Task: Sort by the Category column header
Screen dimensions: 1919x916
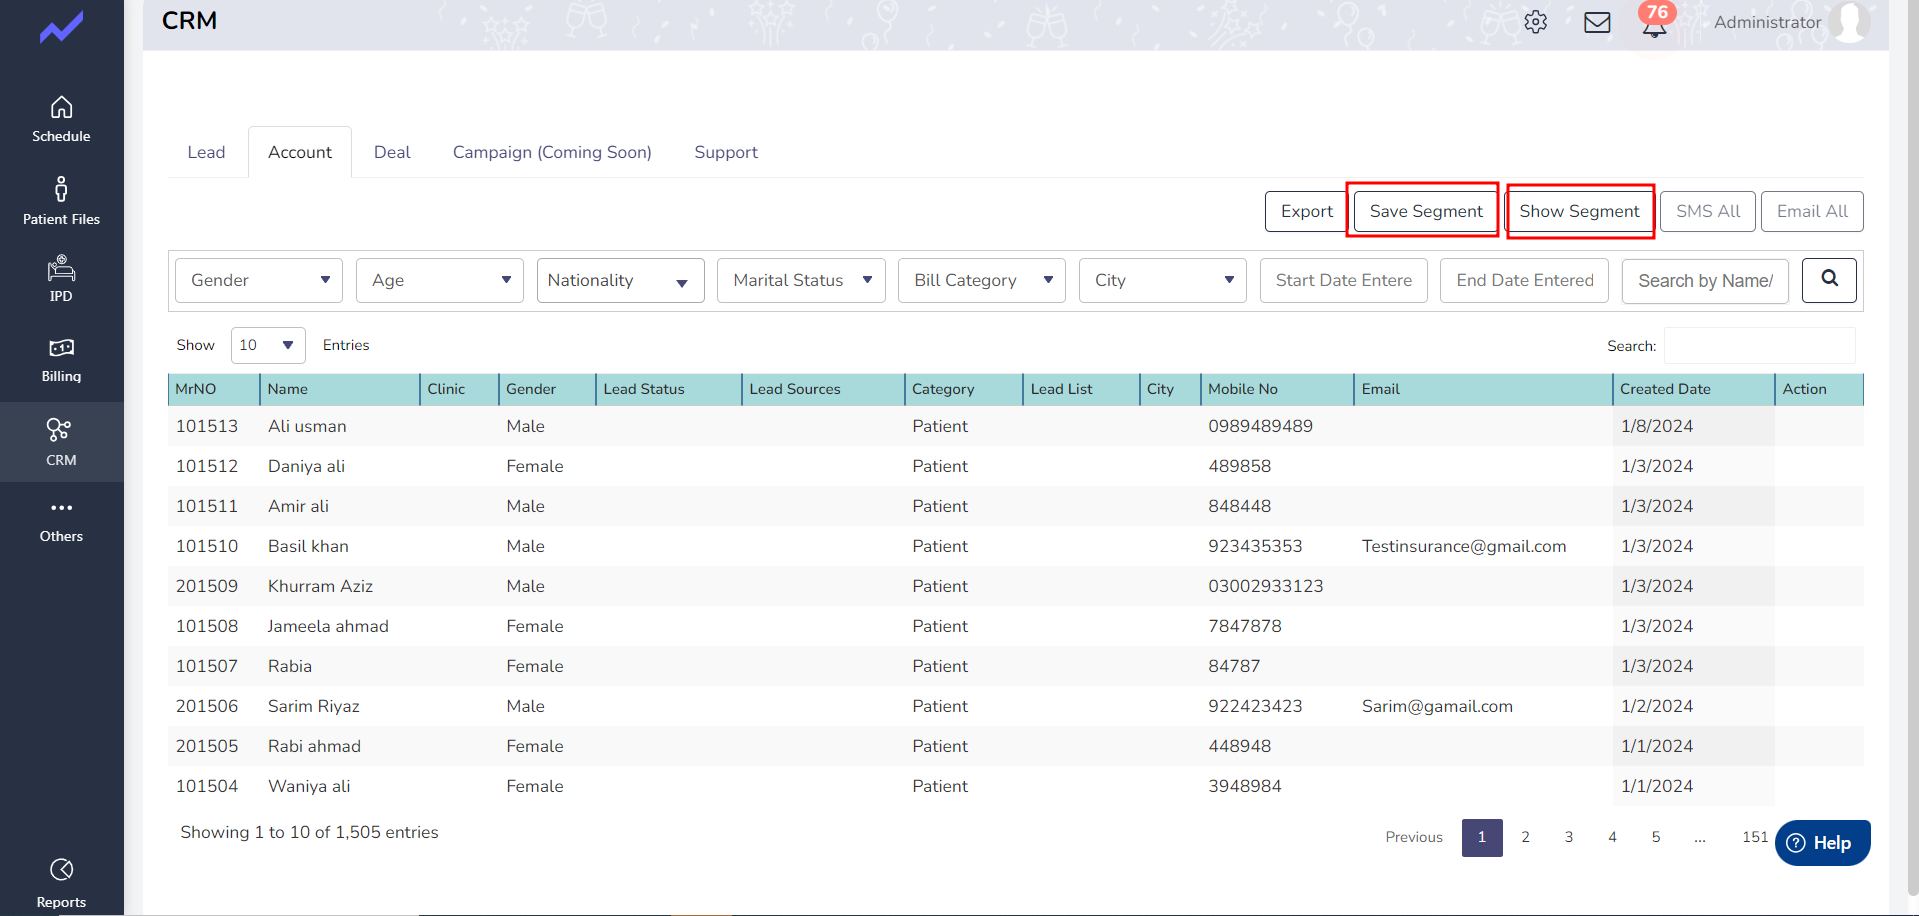Action: (x=964, y=389)
